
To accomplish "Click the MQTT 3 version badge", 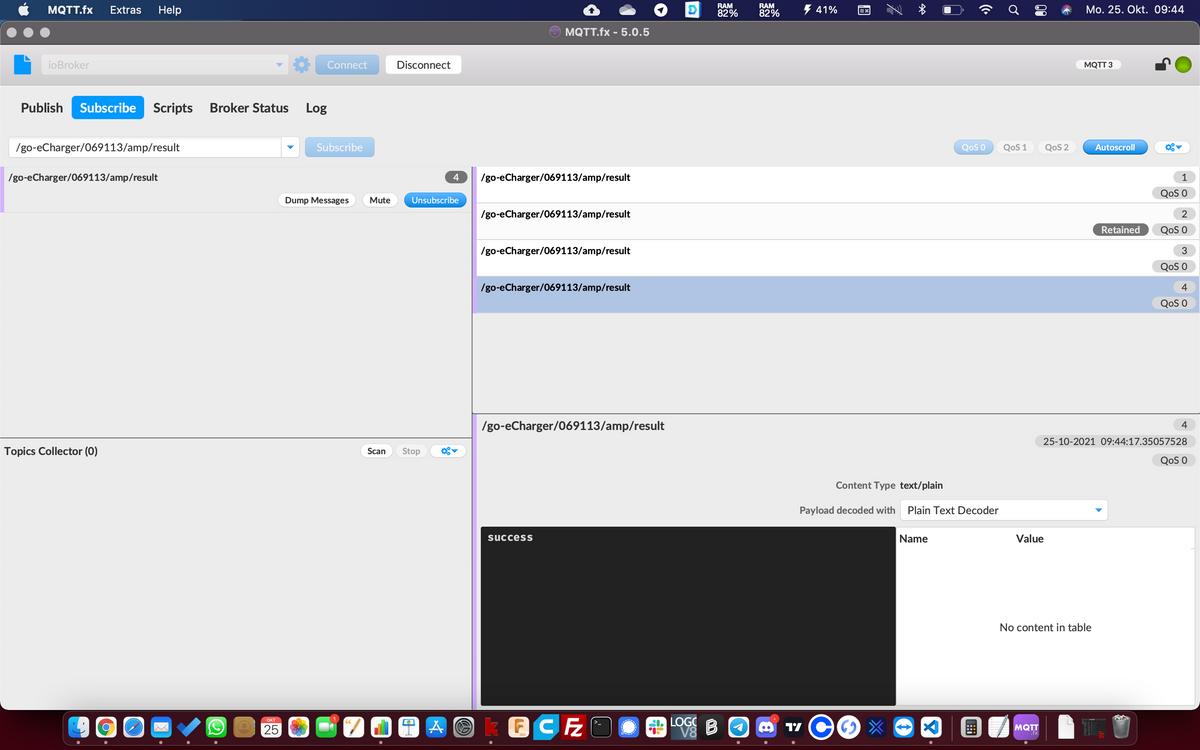I will click(x=1098, y=65).
